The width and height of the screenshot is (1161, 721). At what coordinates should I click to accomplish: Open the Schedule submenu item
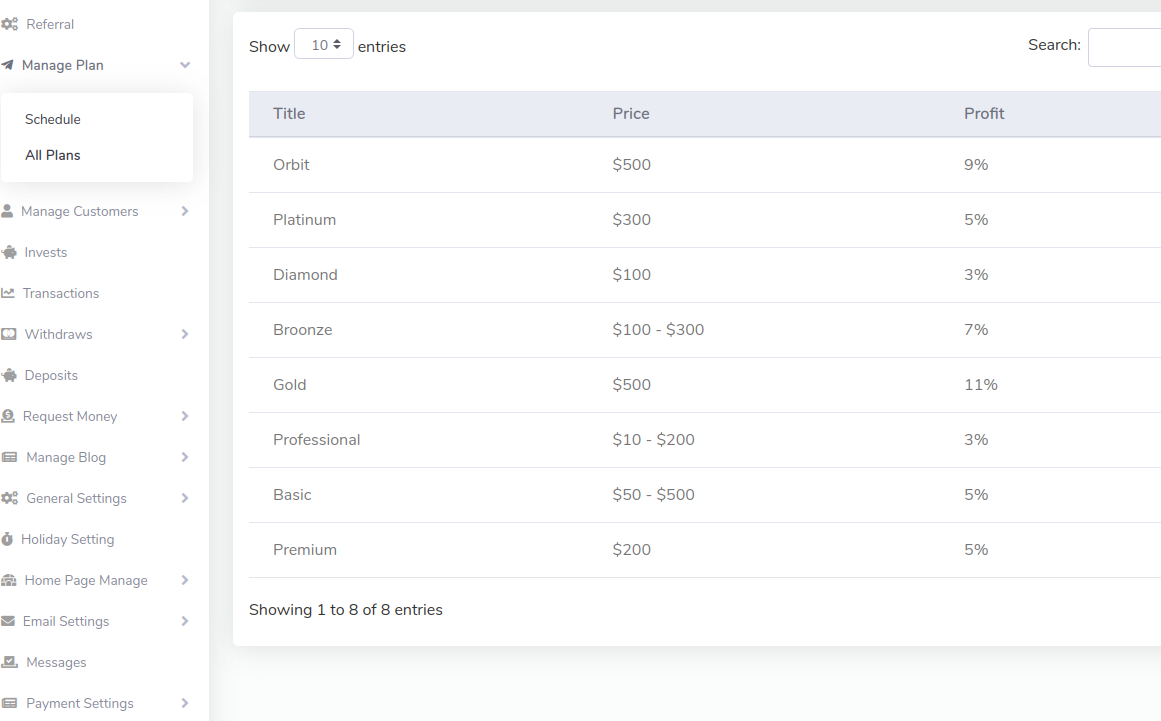coord(53,119)
